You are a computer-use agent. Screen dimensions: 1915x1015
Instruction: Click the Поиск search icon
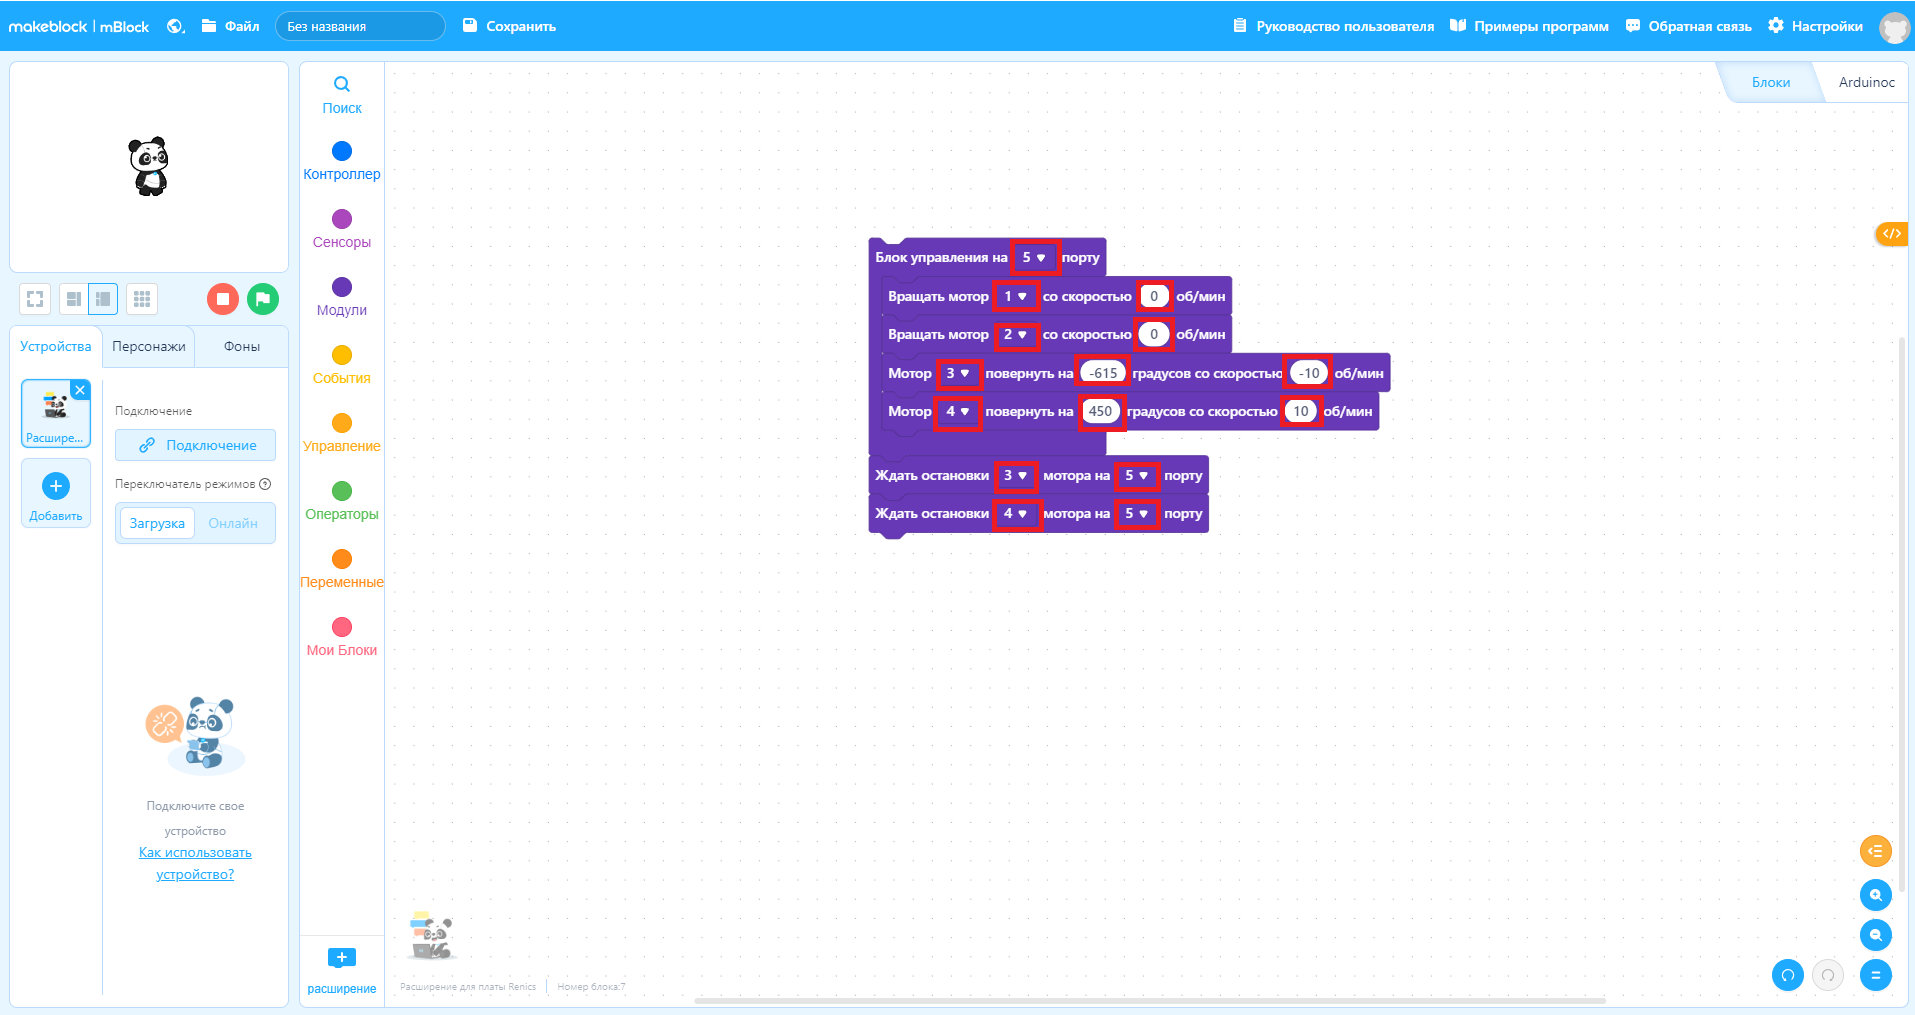(342, 94)
